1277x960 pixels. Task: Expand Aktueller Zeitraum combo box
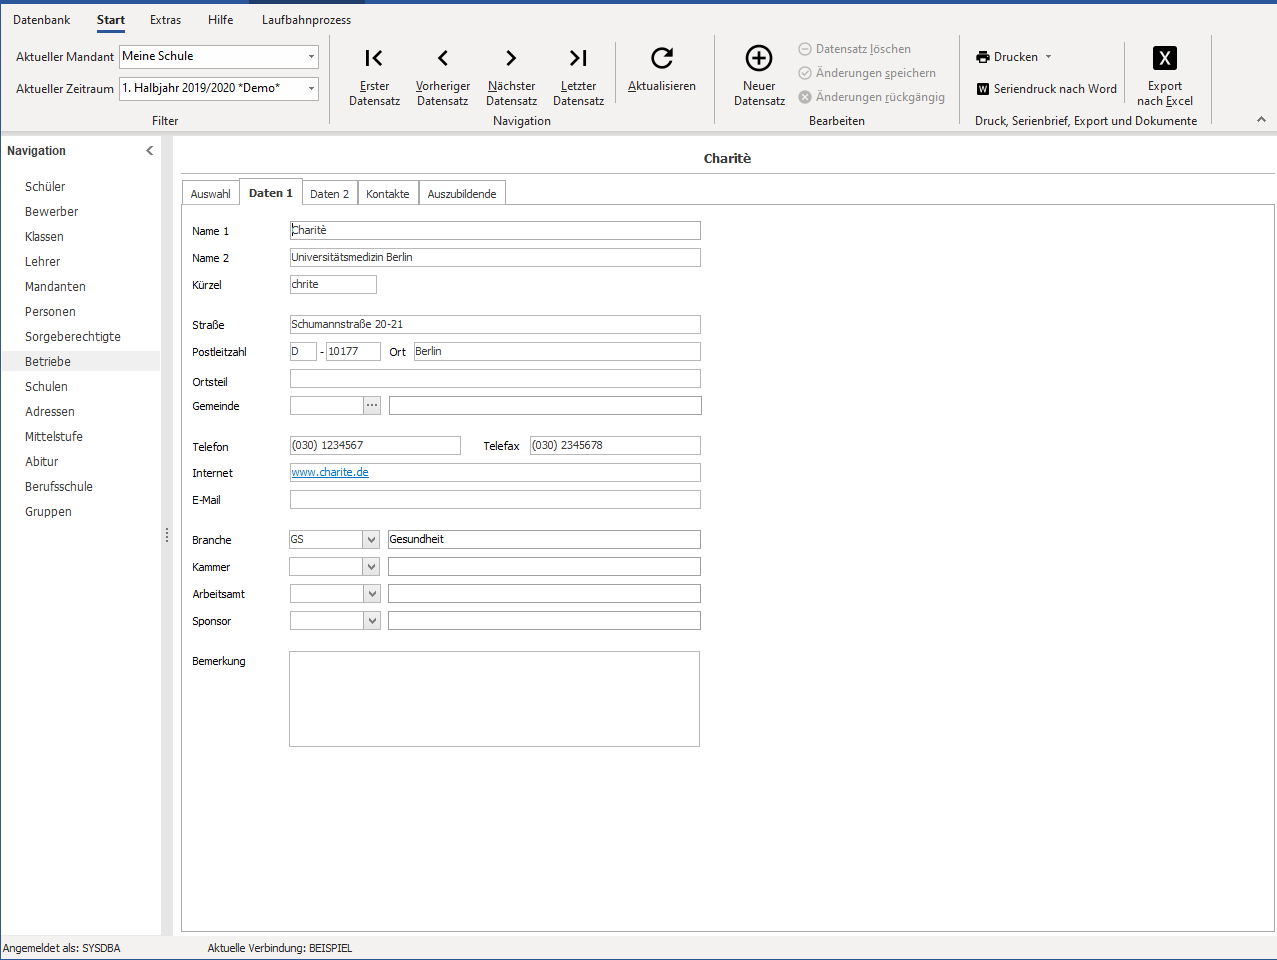click(311, 88)
